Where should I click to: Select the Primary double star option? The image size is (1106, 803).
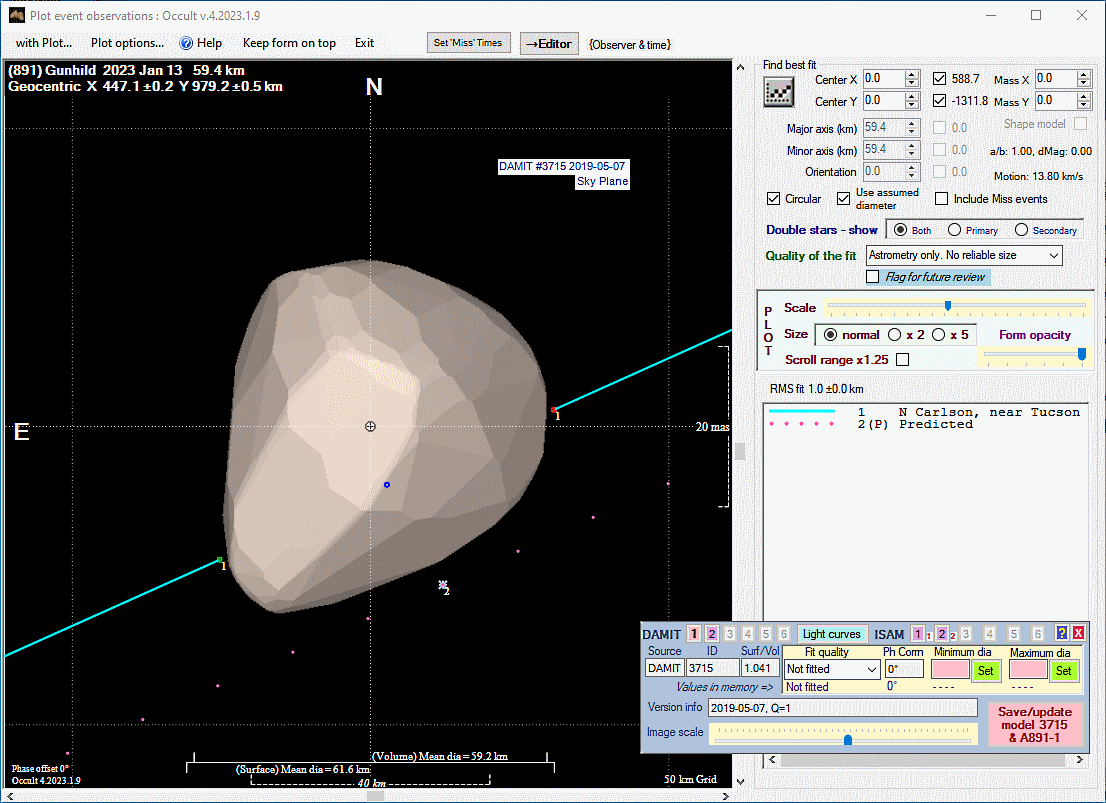pyautogui.click(x=955, y=230)
